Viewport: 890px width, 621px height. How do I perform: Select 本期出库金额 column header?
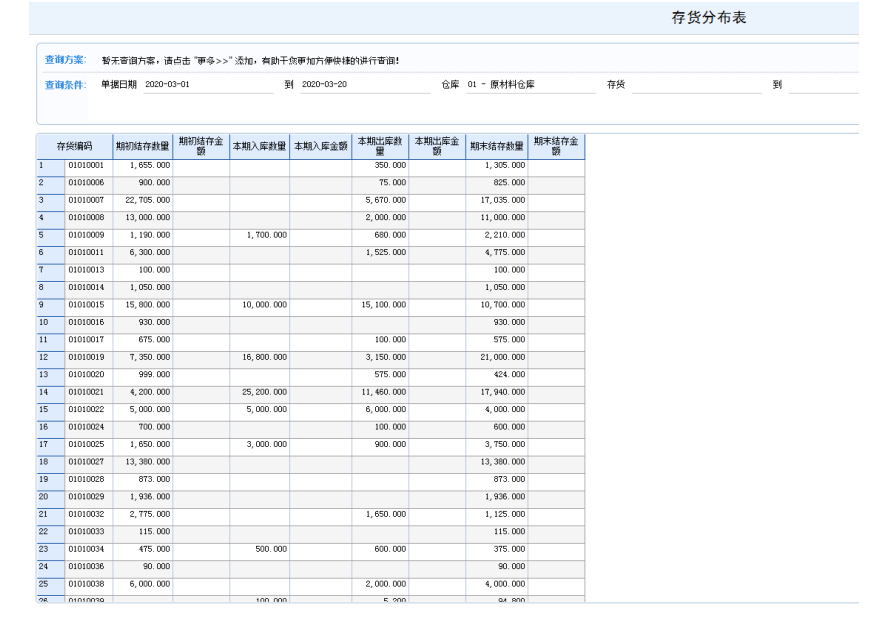[x=437, y=146]
